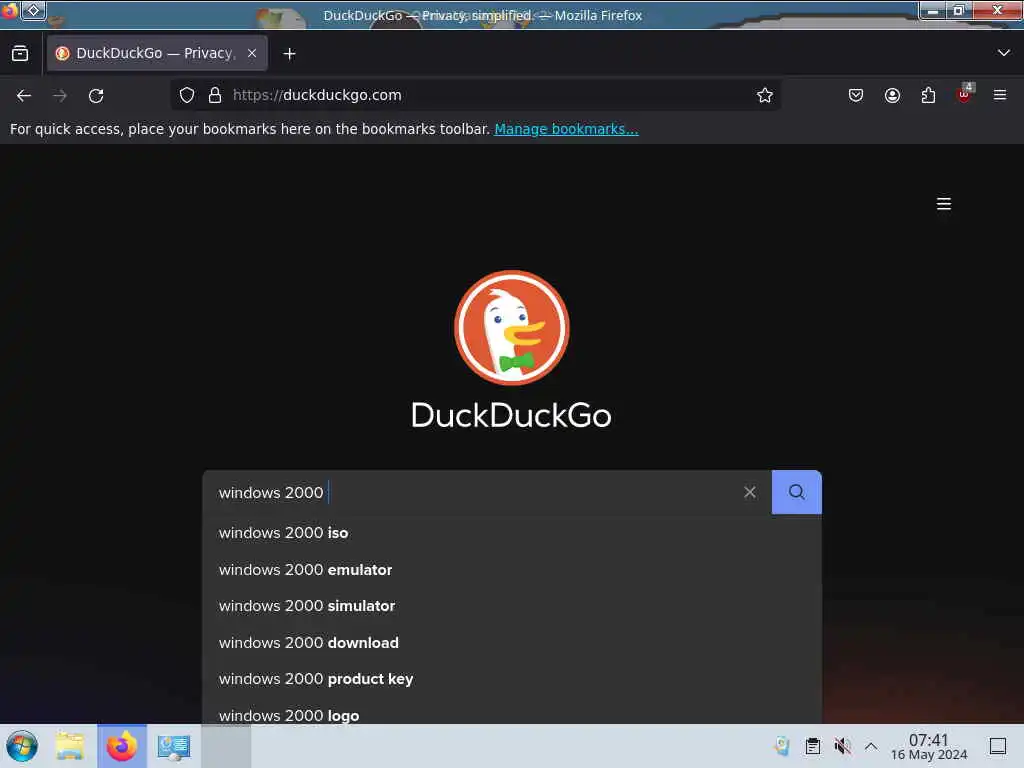Screen dimensions: 1024x768
Task: Toggle keep-on-all-desktops title bar icon
Action: [x=33, y=10]
